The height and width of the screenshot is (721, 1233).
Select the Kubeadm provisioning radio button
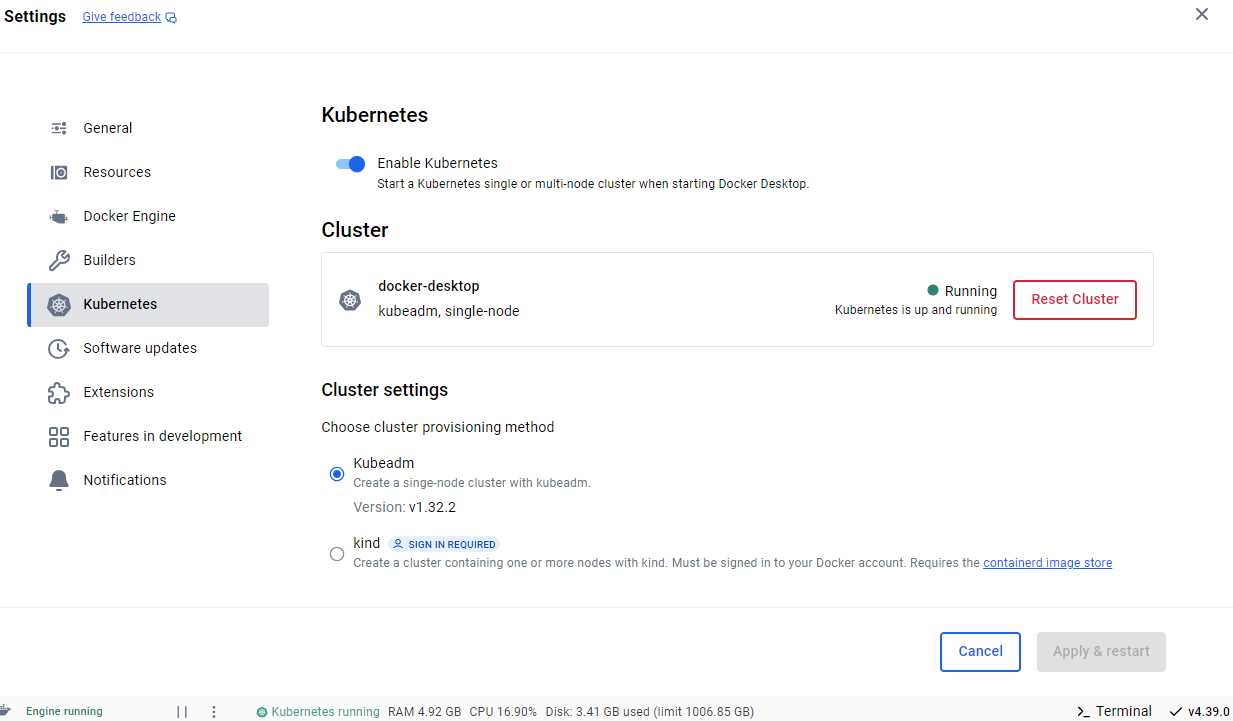pos(337,474)
